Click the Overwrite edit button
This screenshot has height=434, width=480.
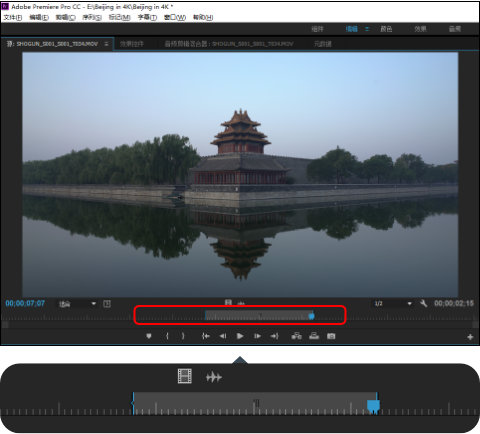click(314, 336)
